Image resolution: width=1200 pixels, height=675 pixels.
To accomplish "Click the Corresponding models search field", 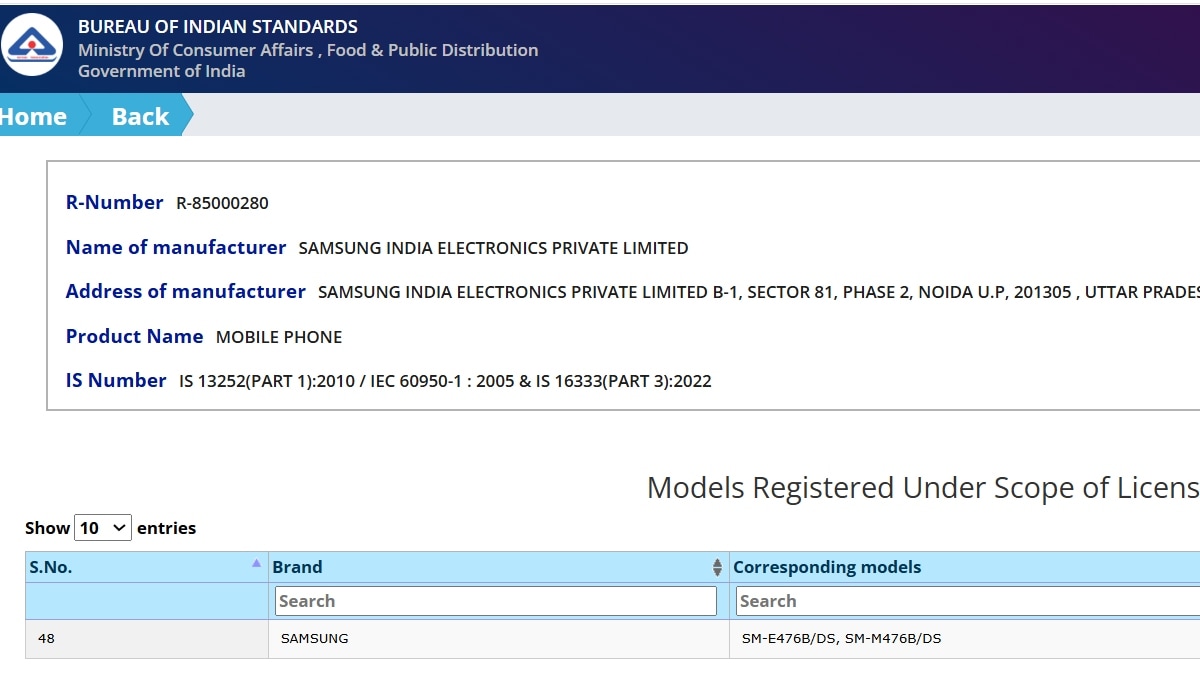I will 968,601.
